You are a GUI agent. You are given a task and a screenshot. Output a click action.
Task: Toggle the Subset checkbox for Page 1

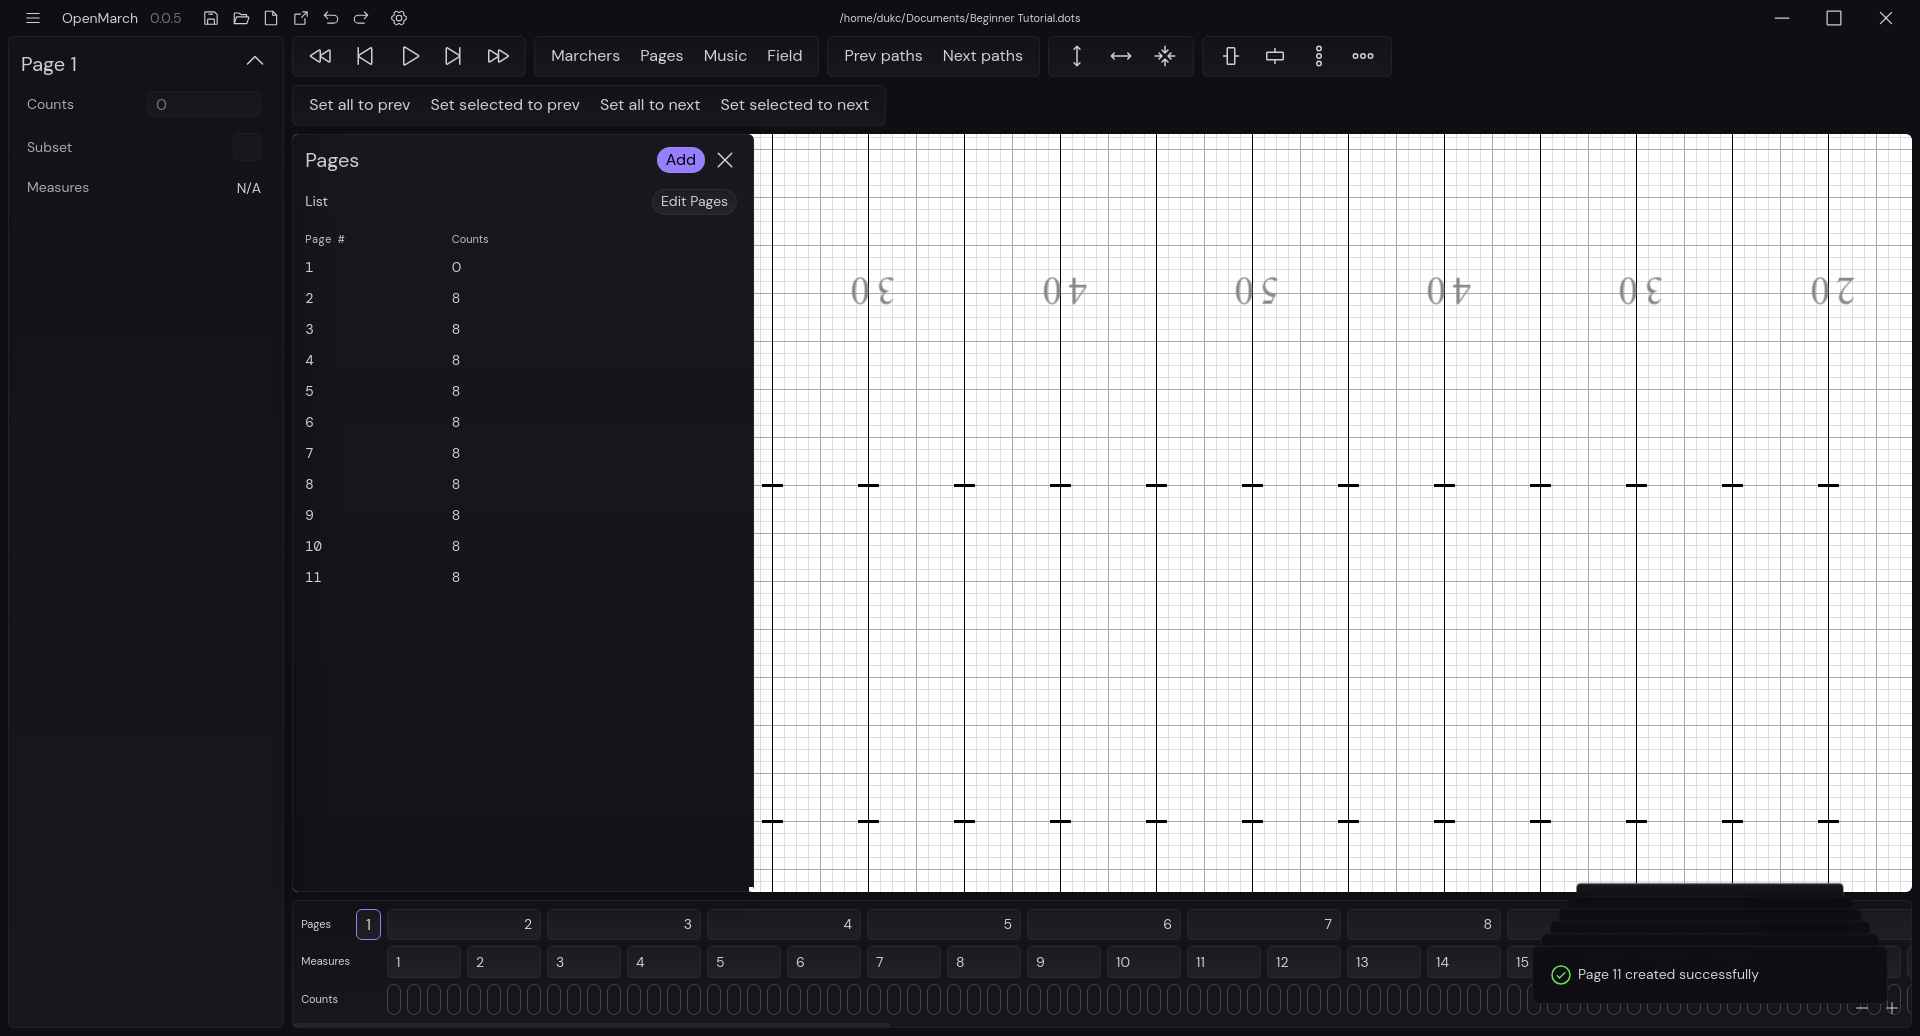click(246, 147)
